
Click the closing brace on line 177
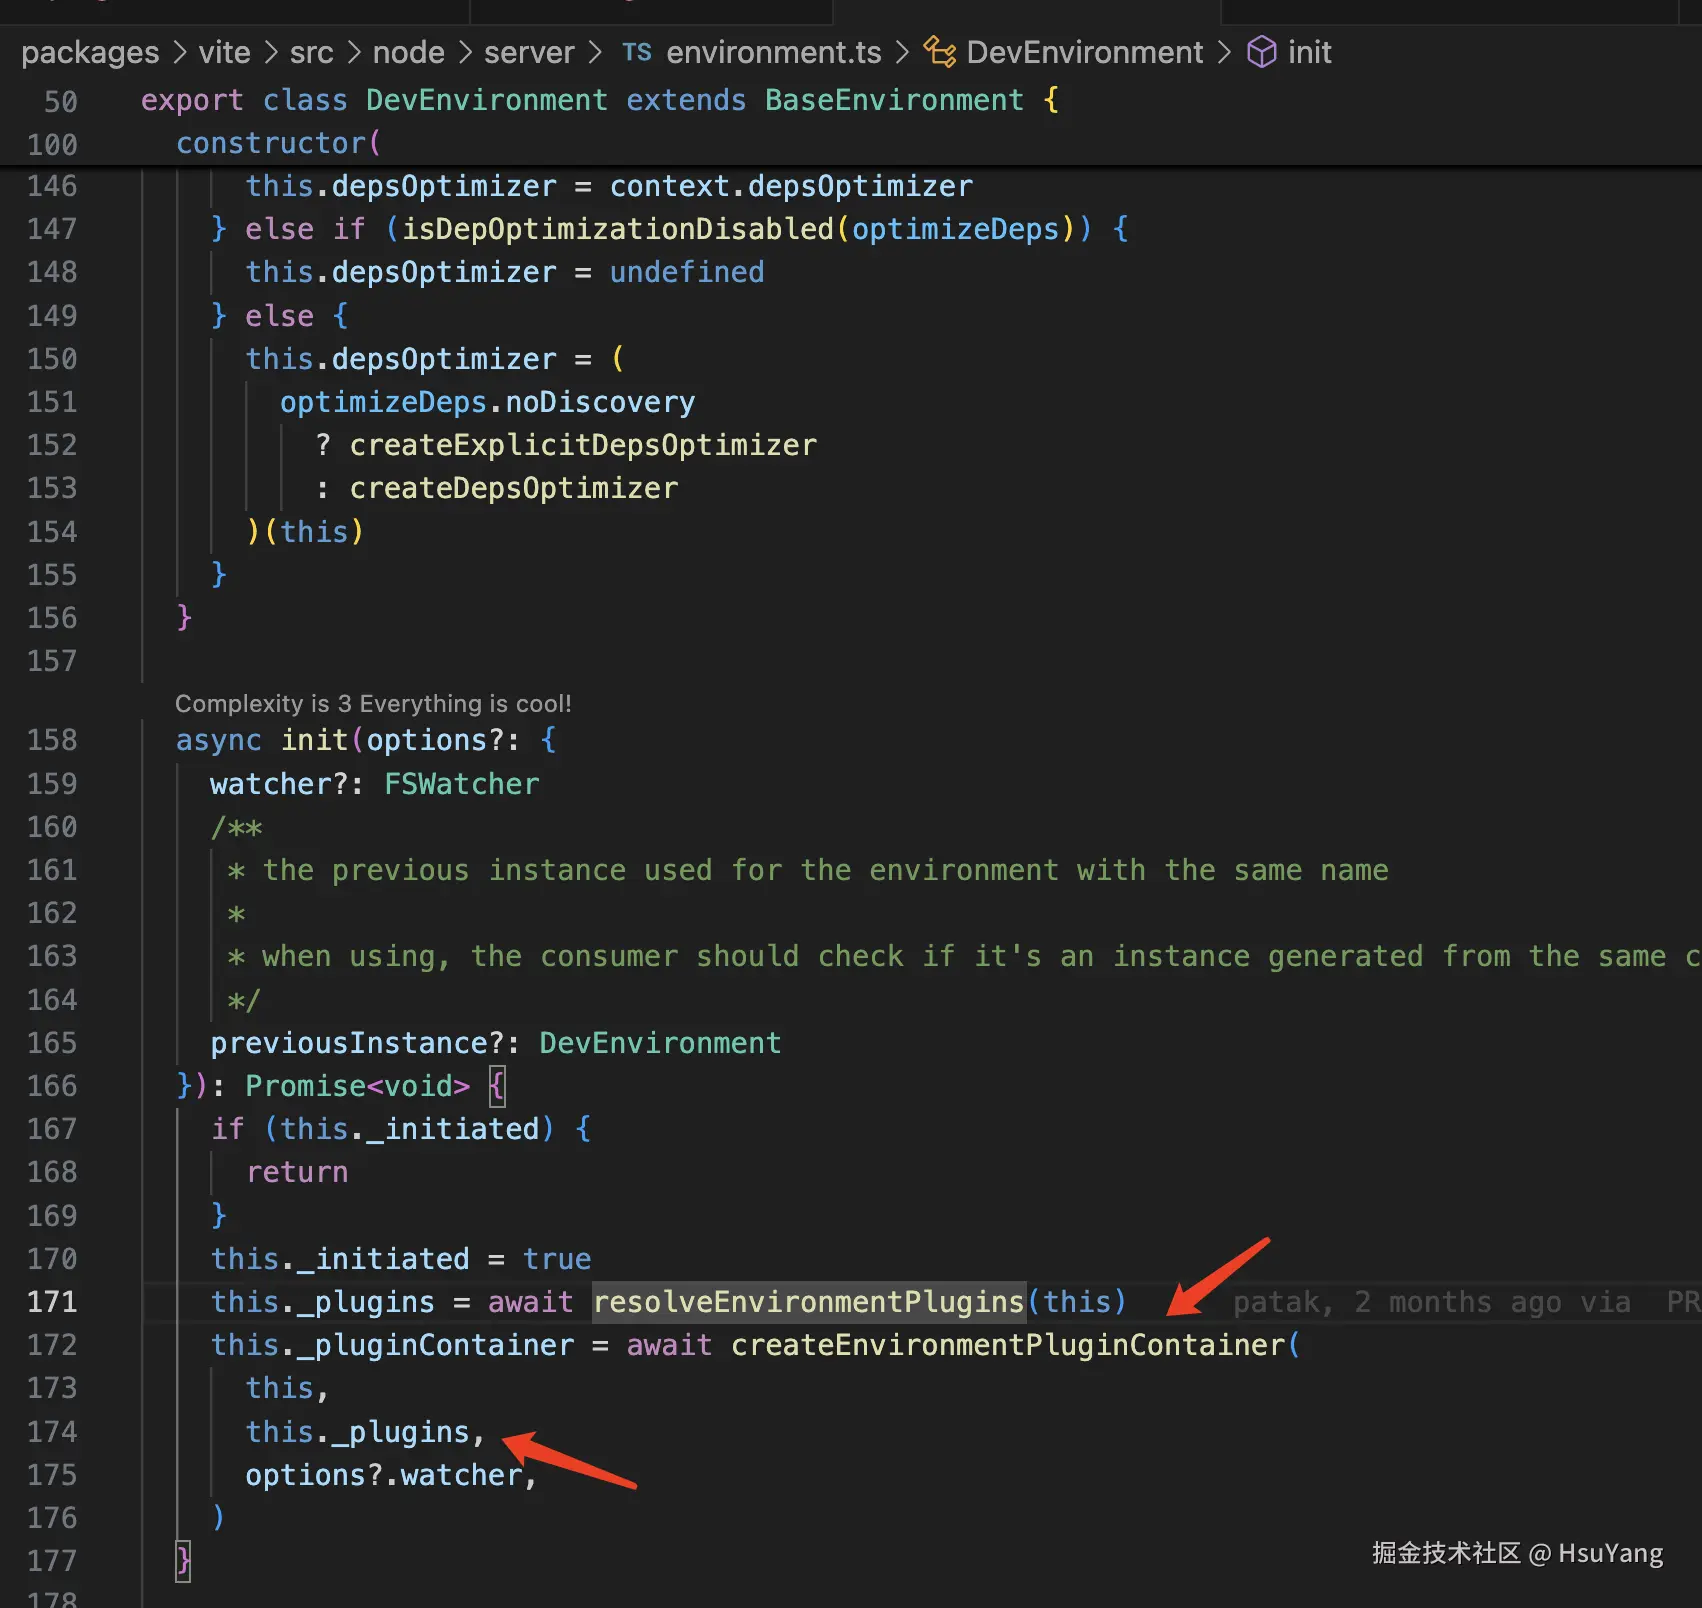(183, 1561)
